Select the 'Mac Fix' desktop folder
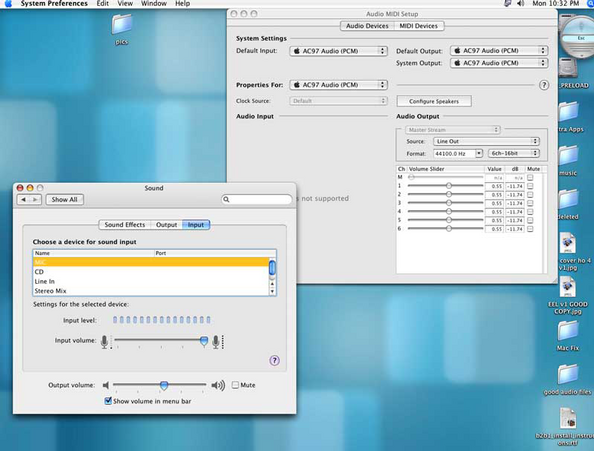 (567, 331)
